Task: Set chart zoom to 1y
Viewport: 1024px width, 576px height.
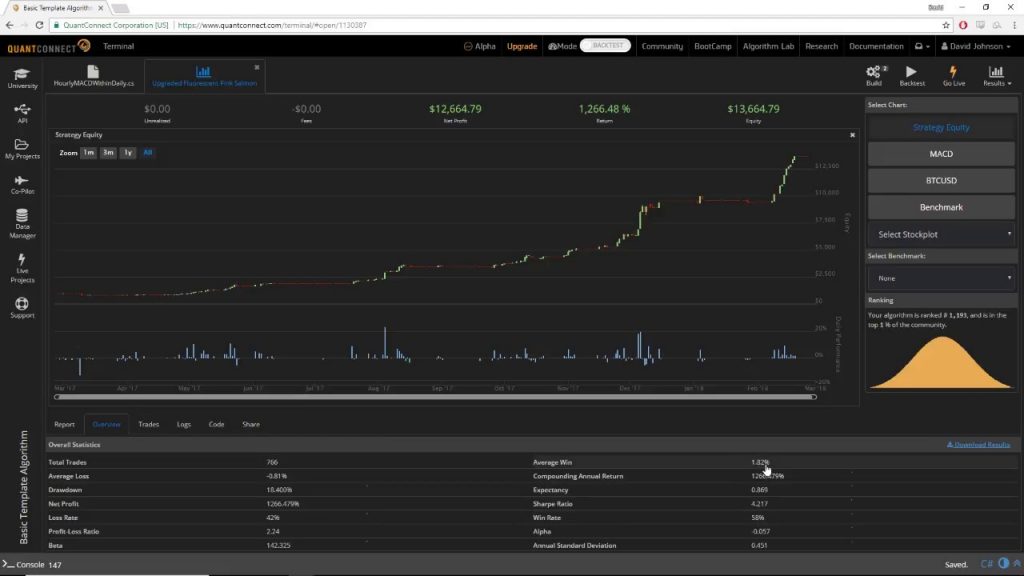Action: click(x=128, y=153)
